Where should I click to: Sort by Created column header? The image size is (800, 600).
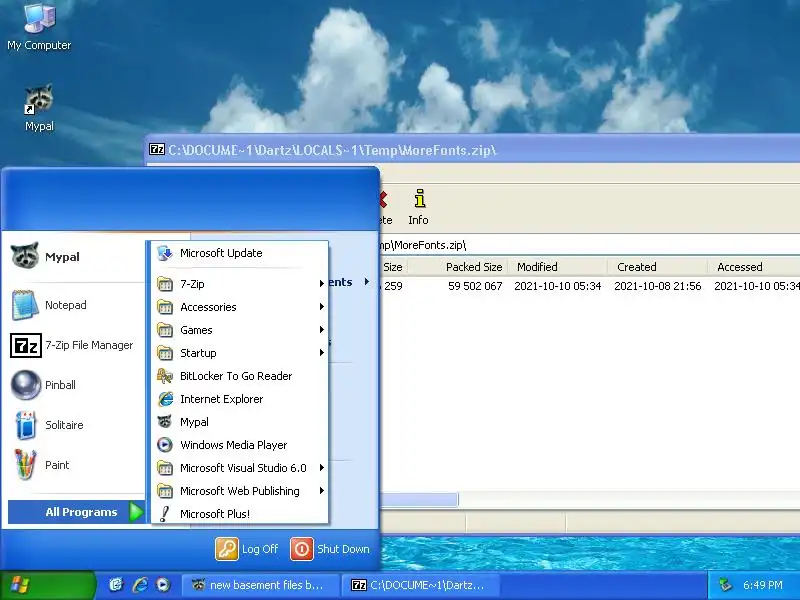coord(657,267)
